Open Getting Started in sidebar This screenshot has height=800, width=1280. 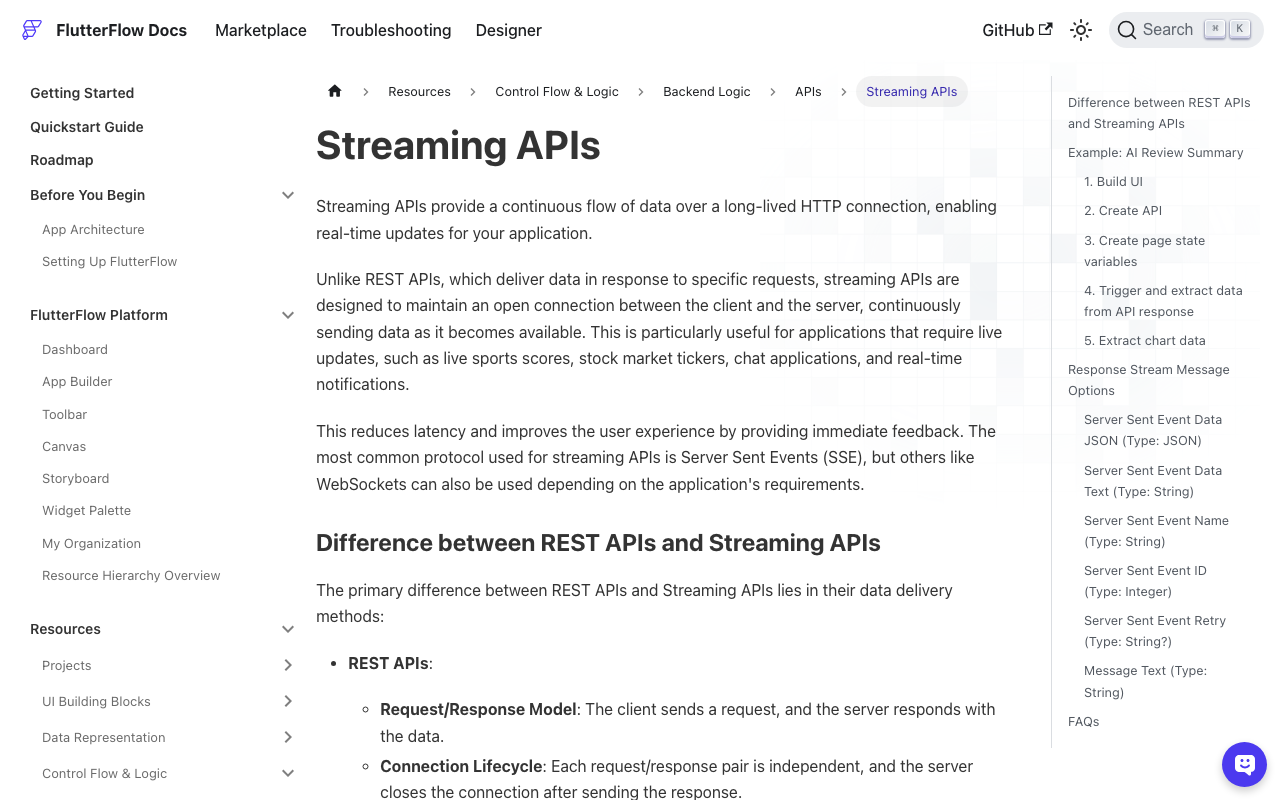tap(82, 93)
